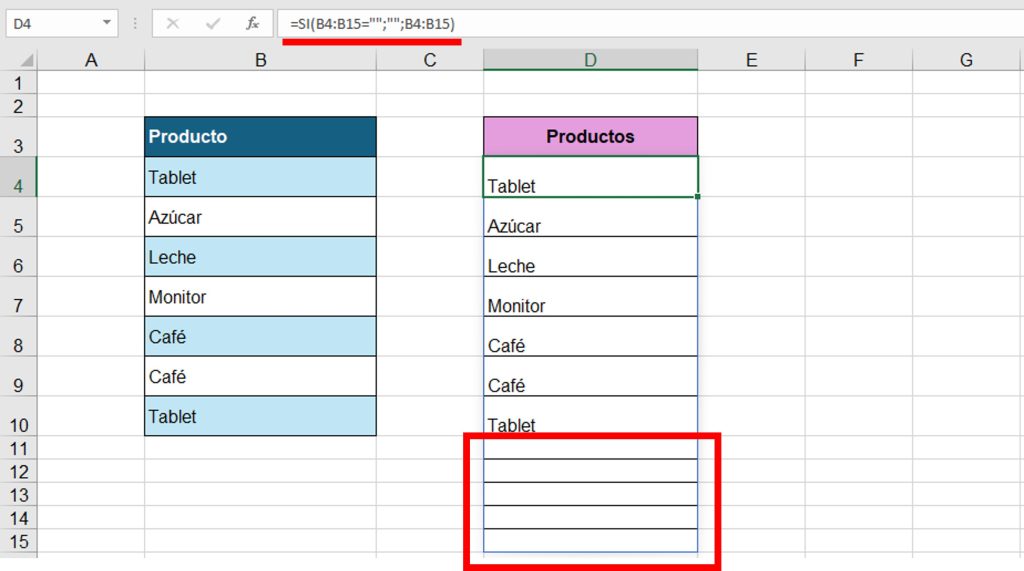Screen dimensions: 1024x571
Task: Select the Azúcar cell in column B
Action: [x=260, y=217]
